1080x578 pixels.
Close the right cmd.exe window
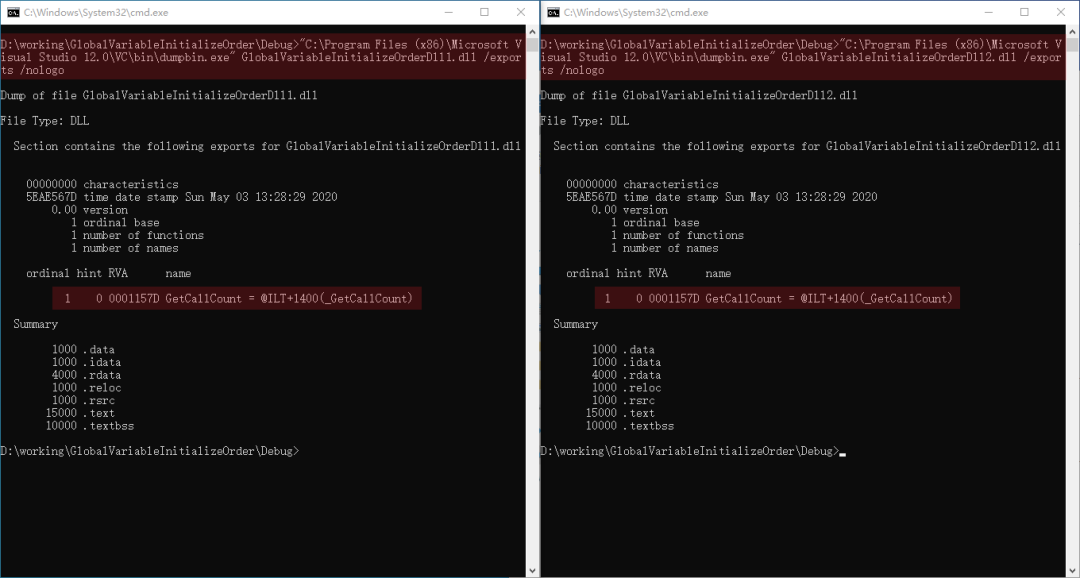click(1061, 12)
